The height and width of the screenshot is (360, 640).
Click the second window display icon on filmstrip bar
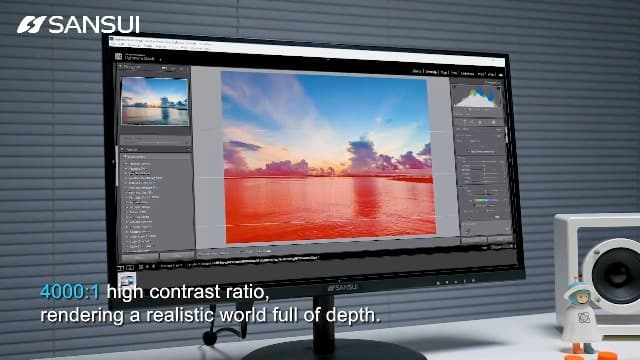[x=130, y=267]
